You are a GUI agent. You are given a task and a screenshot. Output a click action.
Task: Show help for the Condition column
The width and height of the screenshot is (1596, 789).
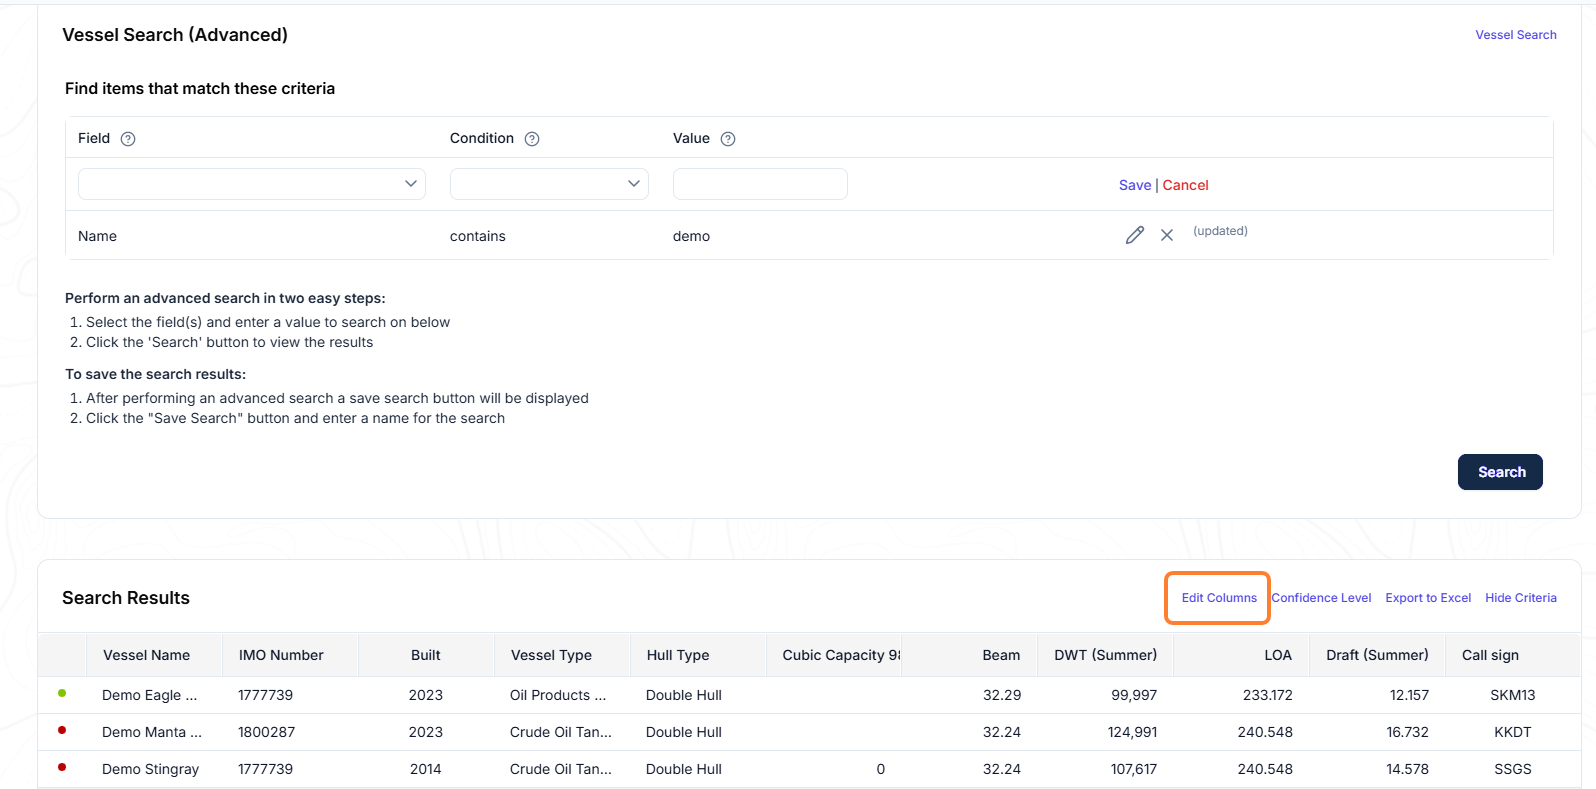(x=532, y=139)
